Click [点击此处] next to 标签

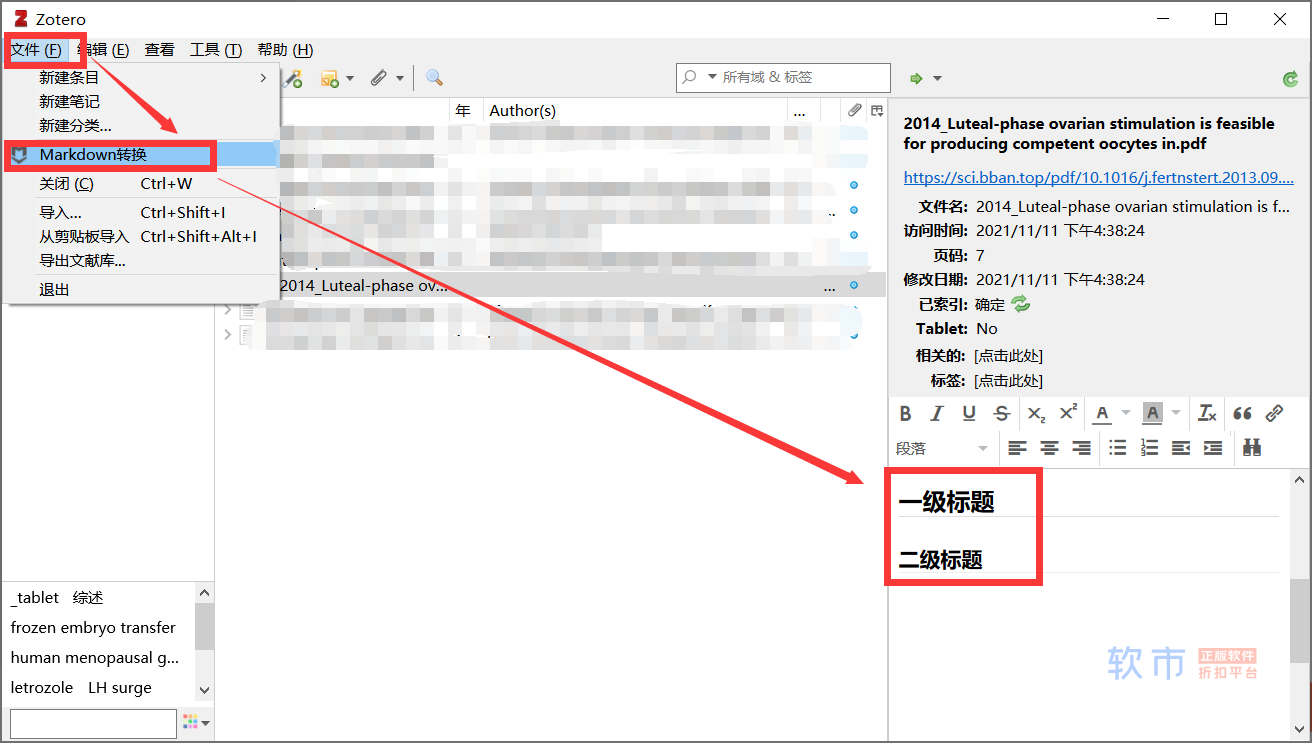point(1008,381)
